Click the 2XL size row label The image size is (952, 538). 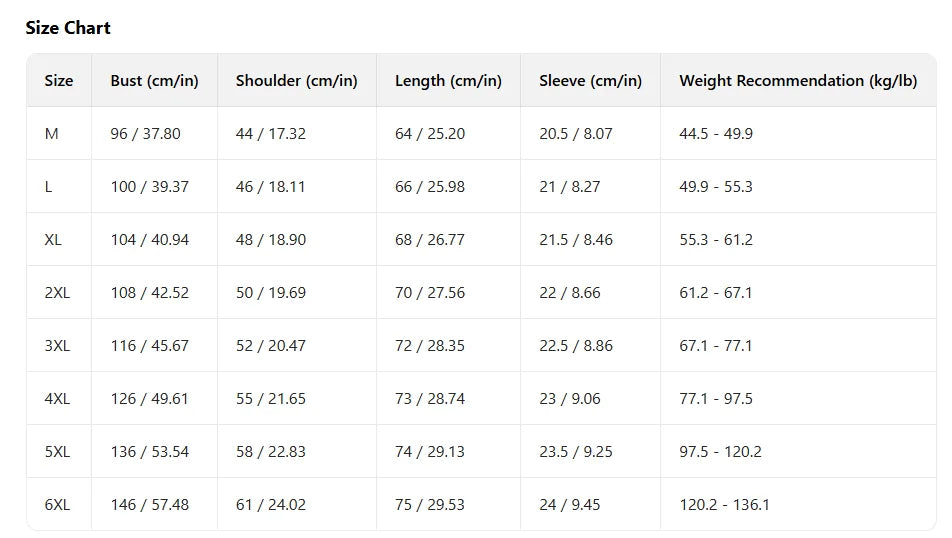57,293
